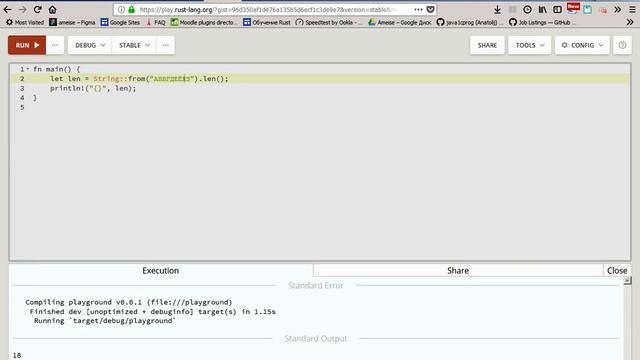Open Moodle plugins directory bookmark
Image resolution: width=640 pixels, height=360 pixels.
coord(204,22)
